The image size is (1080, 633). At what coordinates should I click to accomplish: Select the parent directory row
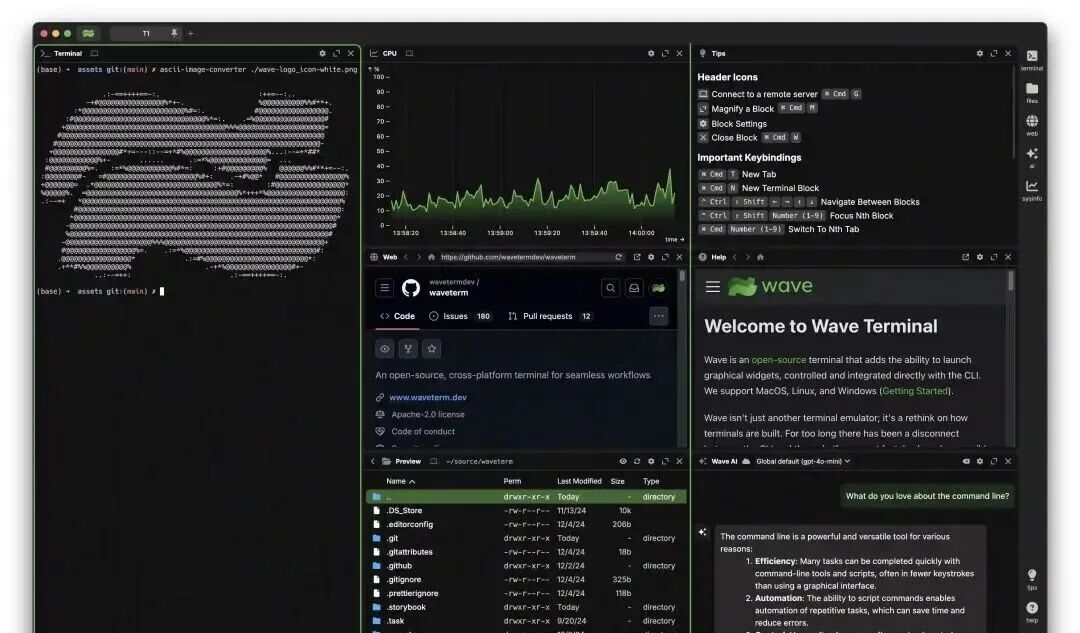pos(526,497)
